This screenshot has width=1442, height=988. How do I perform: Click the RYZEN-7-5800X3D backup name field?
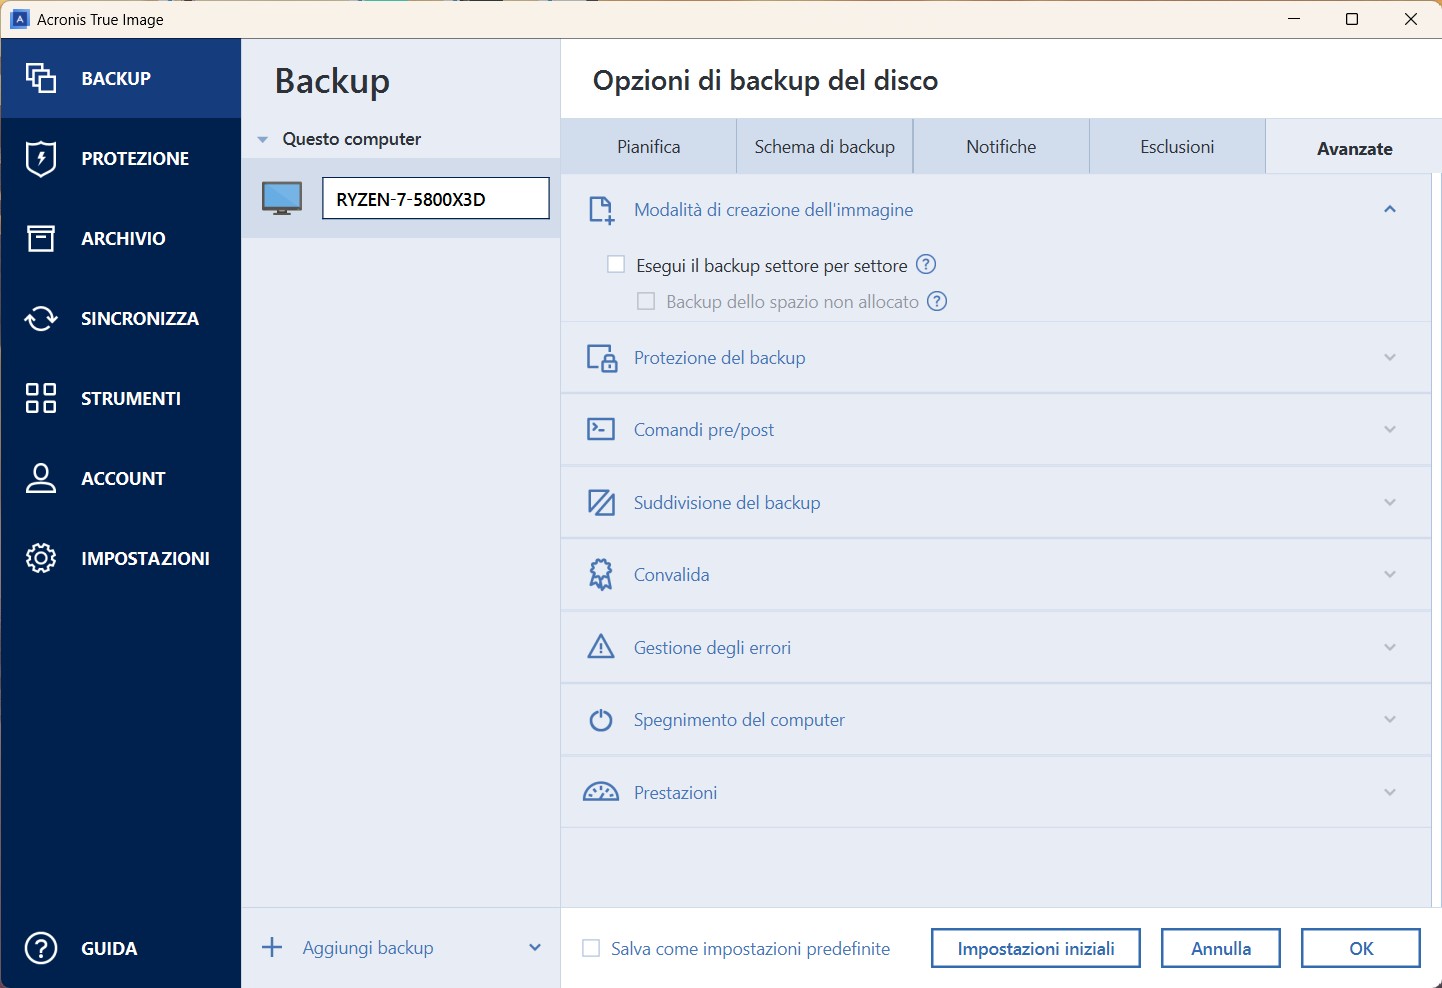(x=435, y=199)
